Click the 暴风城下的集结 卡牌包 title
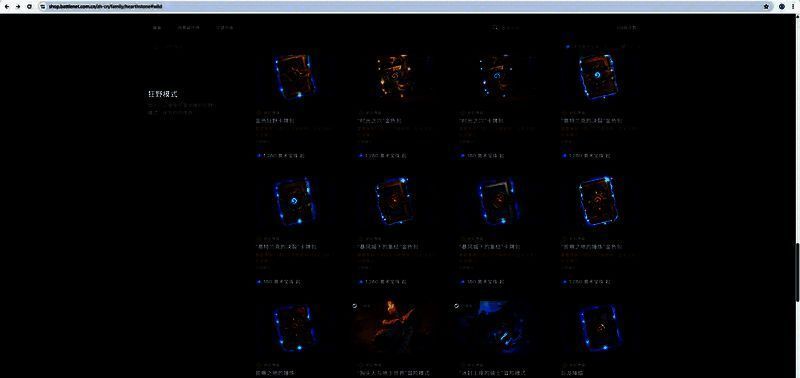 pyautogui.click(x=490, y=247)
